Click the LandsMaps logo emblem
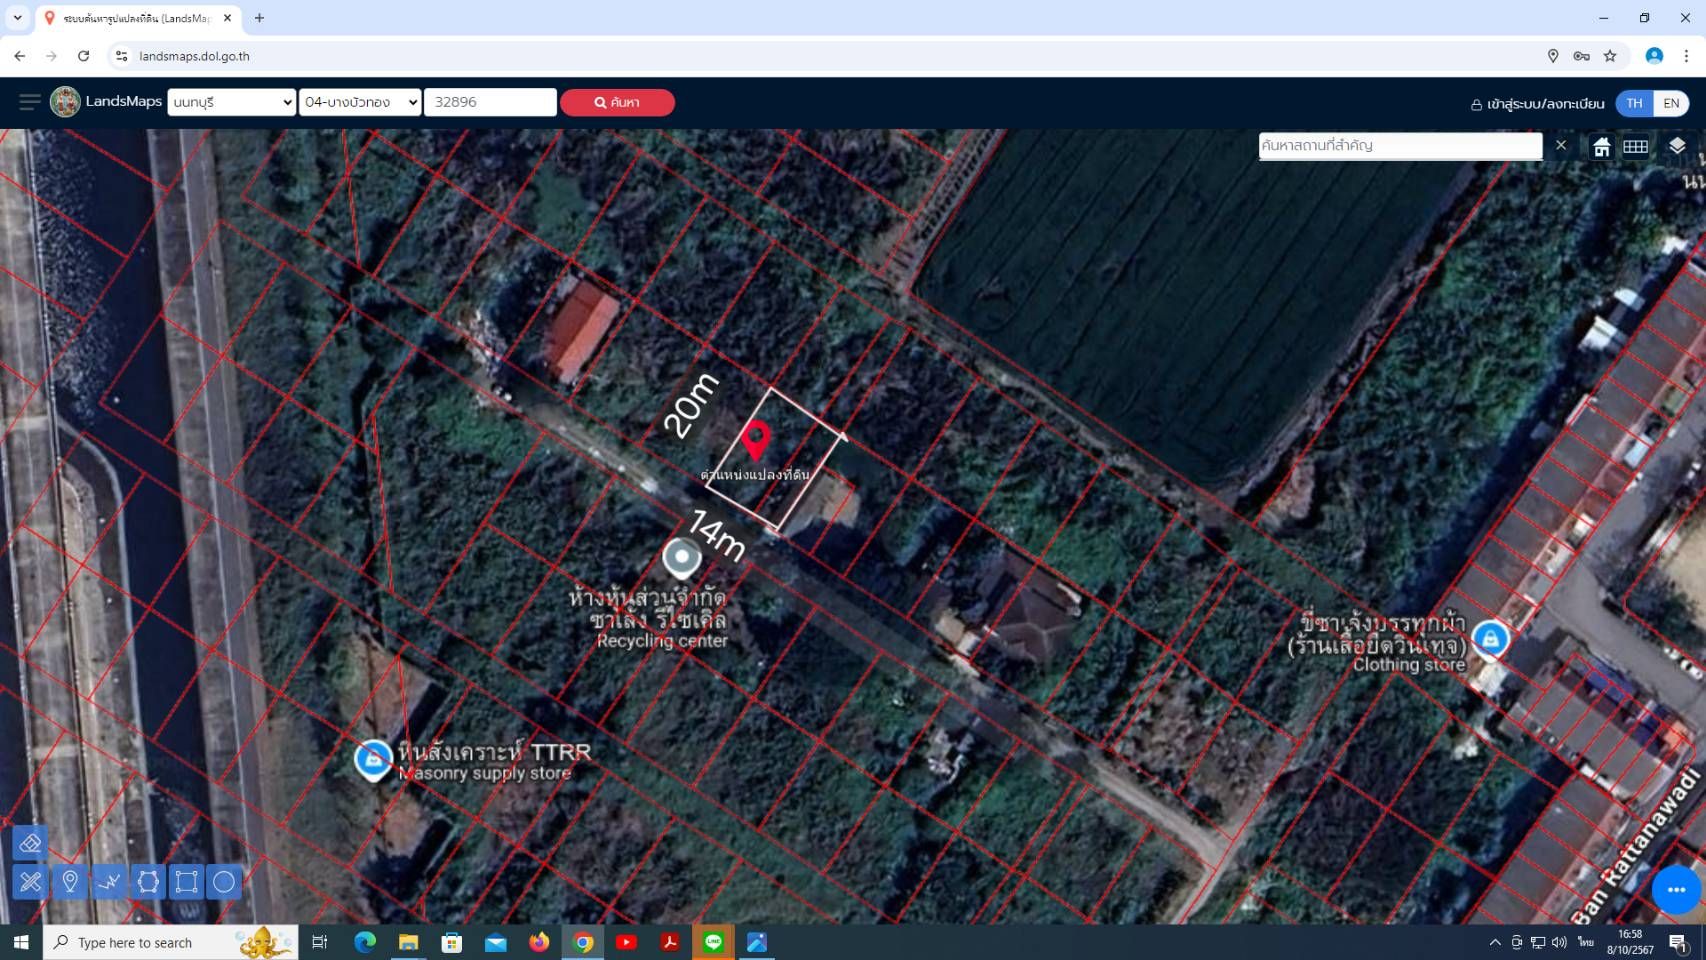Screen dimensions: 1706x960 [x=65, y=102]
